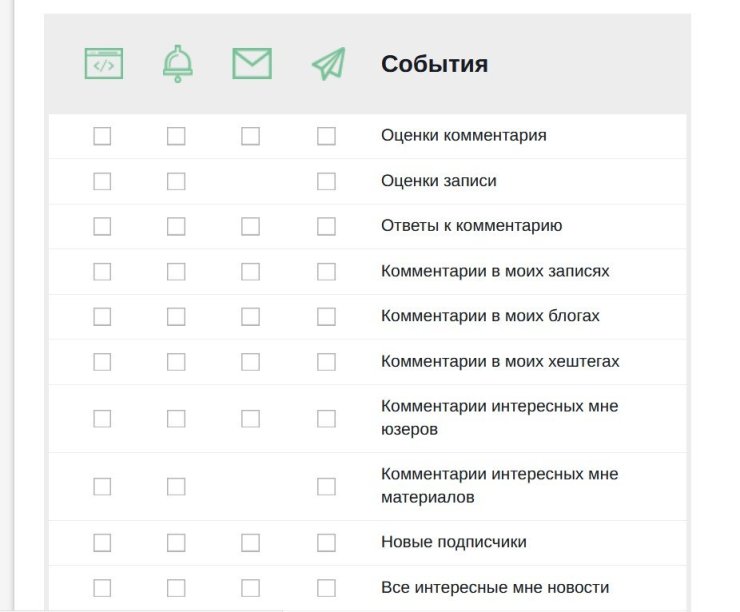The image size is (740, 612).
Task: Toggle website checkbox for Комментарии интересных мне материалов
Action: (102, 486)
